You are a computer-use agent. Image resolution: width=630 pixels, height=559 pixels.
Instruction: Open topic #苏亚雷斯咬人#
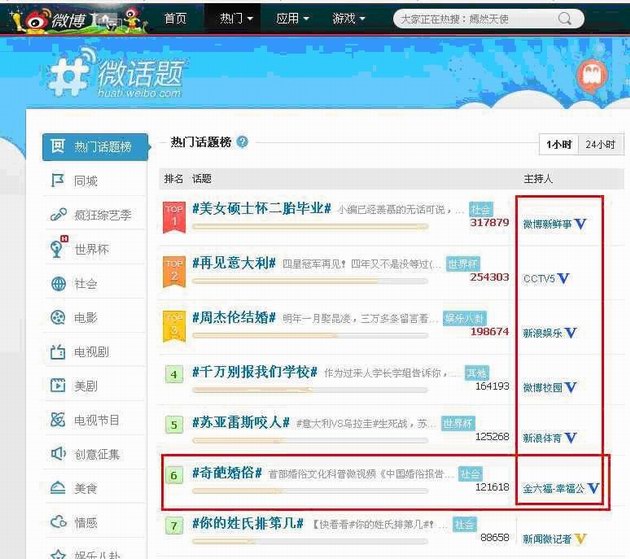click(x=241, y=422)
